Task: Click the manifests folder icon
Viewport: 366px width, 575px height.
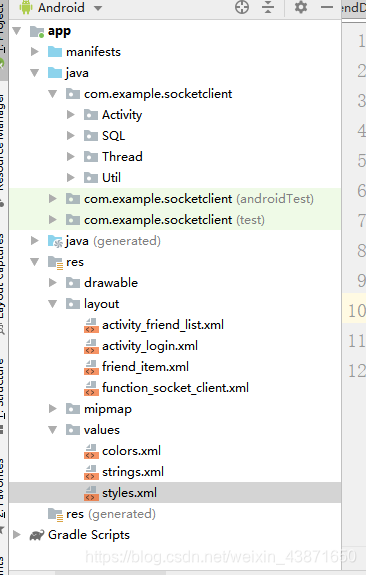Action: pyautogui.click(x=55, y=52)
